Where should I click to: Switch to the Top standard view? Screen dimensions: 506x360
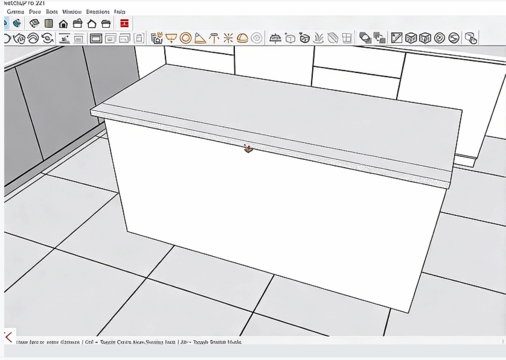(x=49, y=24)
